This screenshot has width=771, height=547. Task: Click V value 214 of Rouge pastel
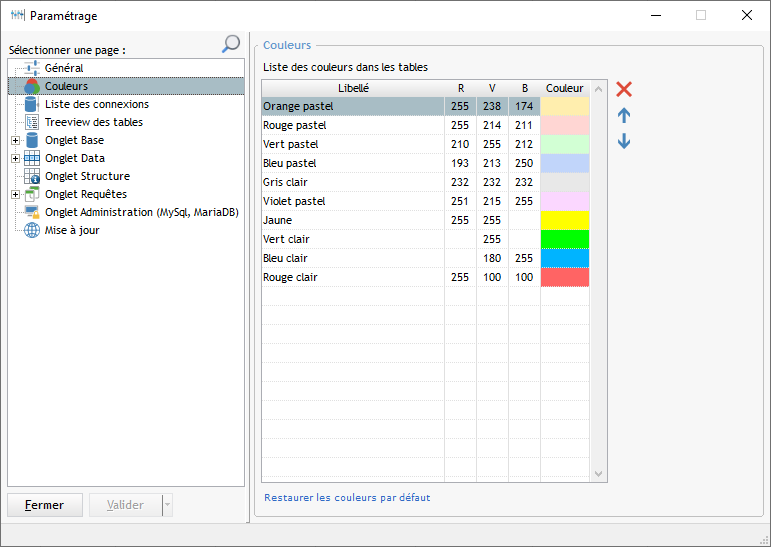tap(492, 125)
